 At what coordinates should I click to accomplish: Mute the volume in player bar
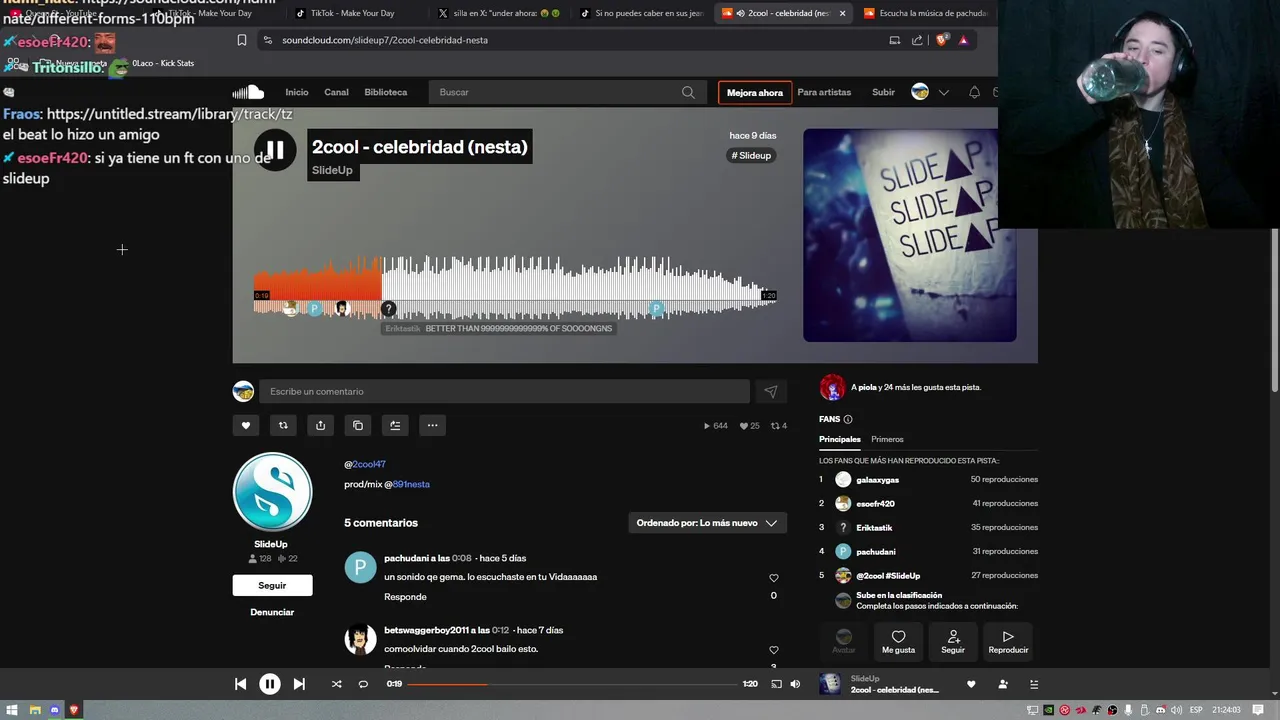(795, 684)
